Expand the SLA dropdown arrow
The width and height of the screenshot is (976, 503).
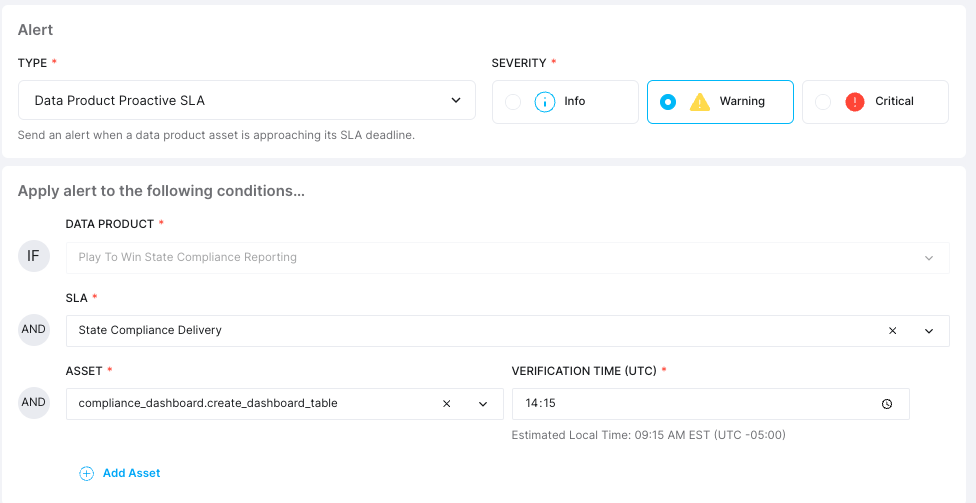(x=929, y=331)
